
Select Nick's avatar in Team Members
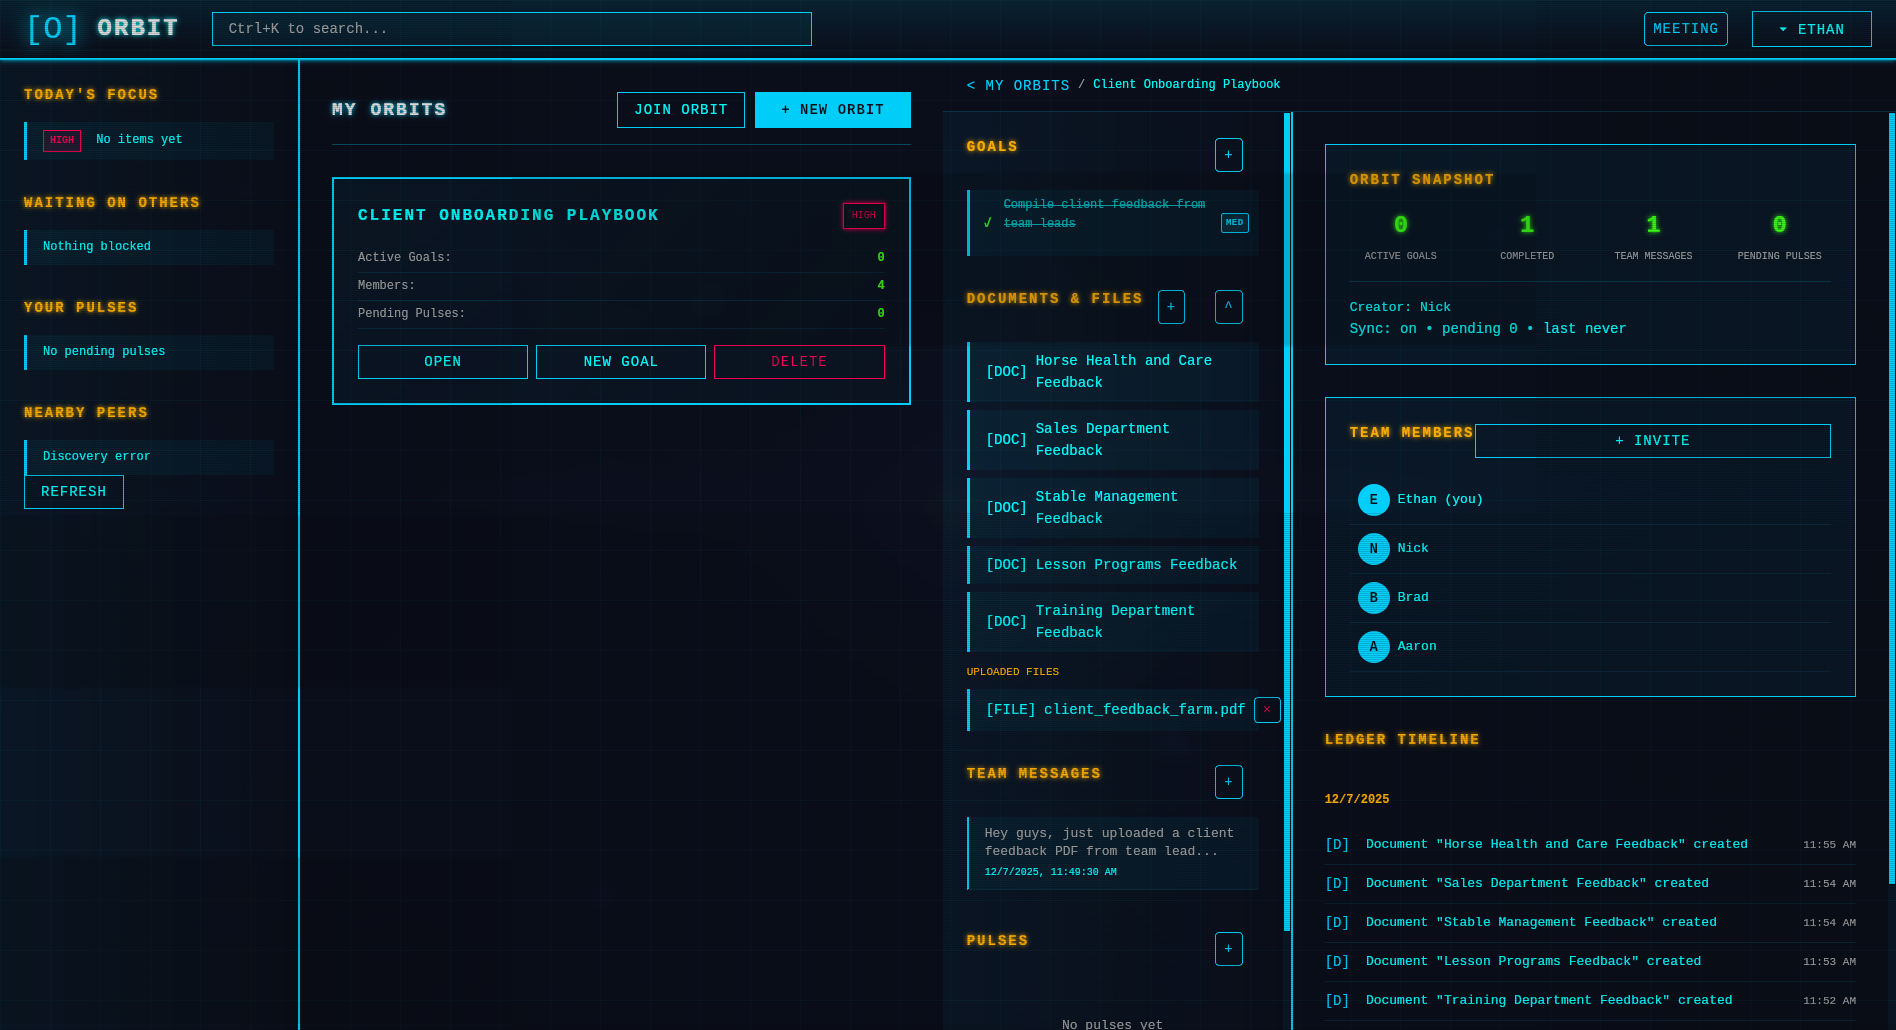[x=1373, y=548]
